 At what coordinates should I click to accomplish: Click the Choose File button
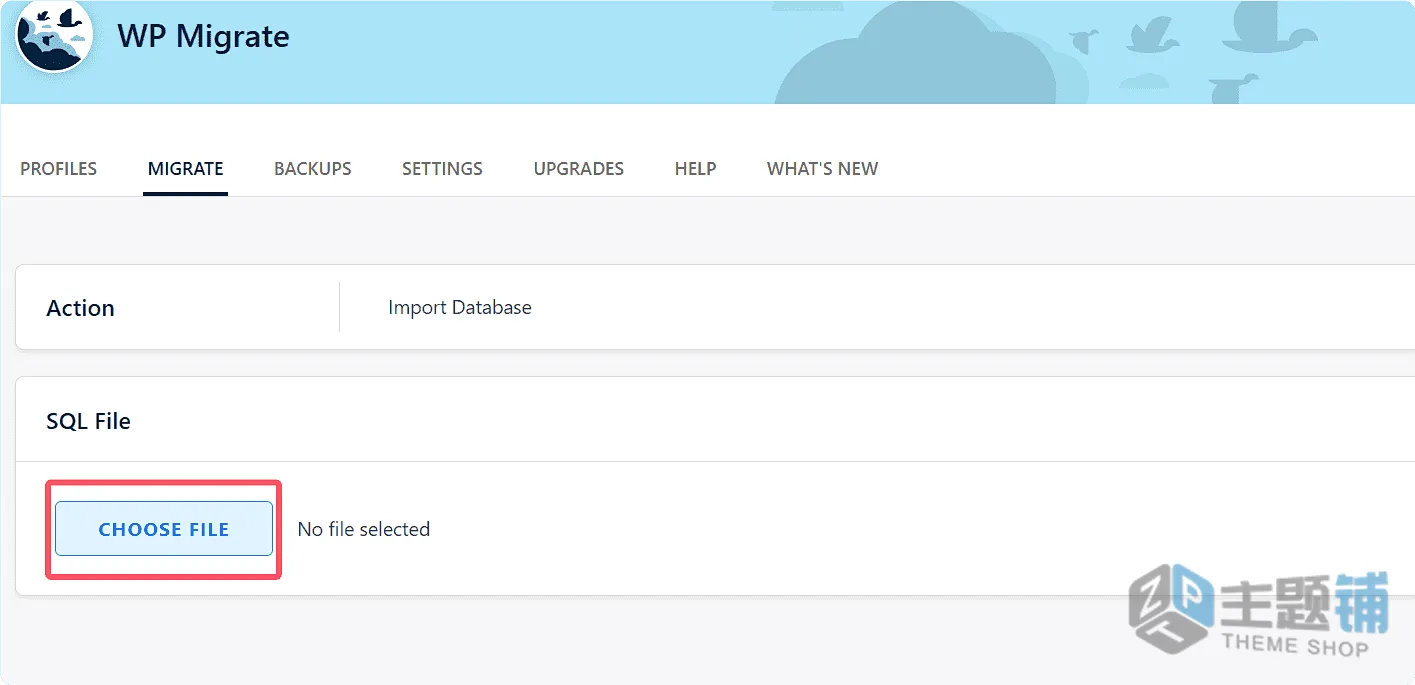tap(164, 529)
